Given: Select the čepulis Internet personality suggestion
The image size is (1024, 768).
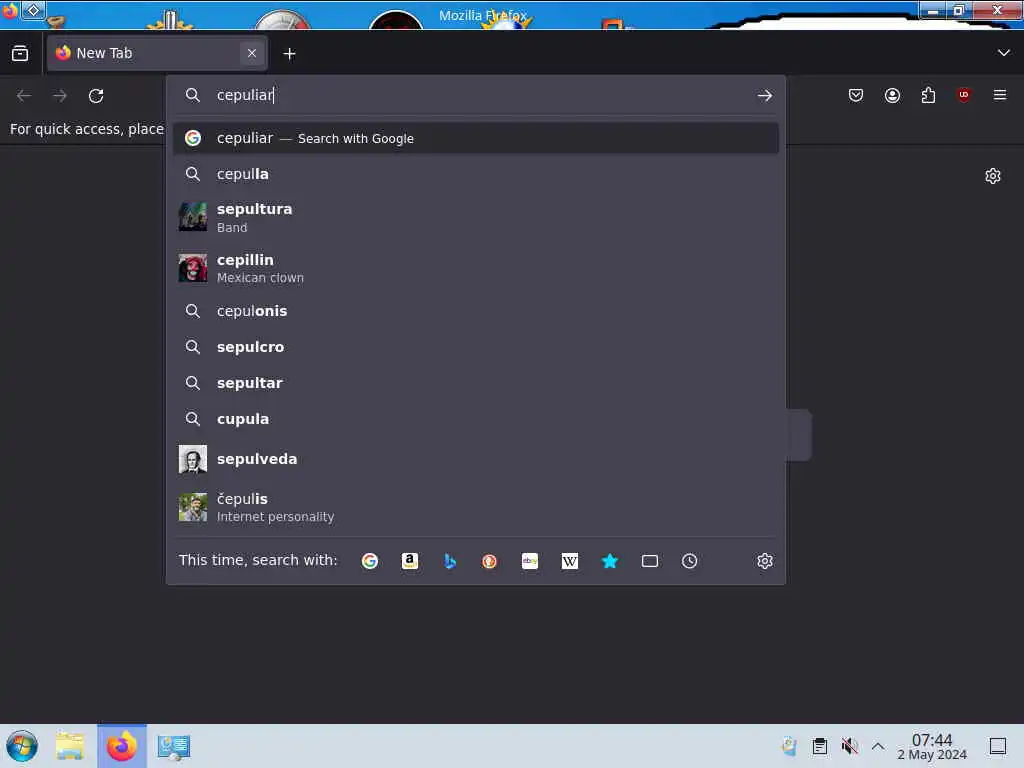Looking at the screenshot, I should tap(475, 507).
